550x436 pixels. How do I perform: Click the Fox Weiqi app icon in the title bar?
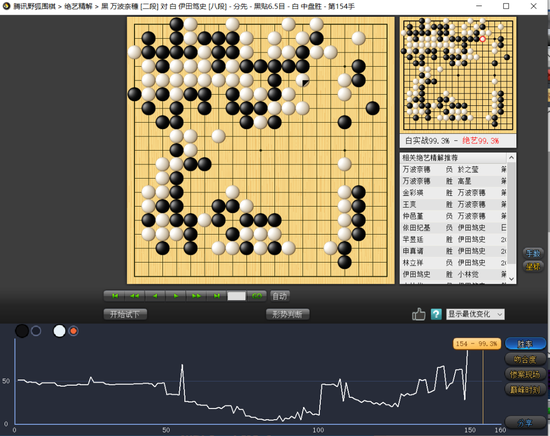(6, 6)
